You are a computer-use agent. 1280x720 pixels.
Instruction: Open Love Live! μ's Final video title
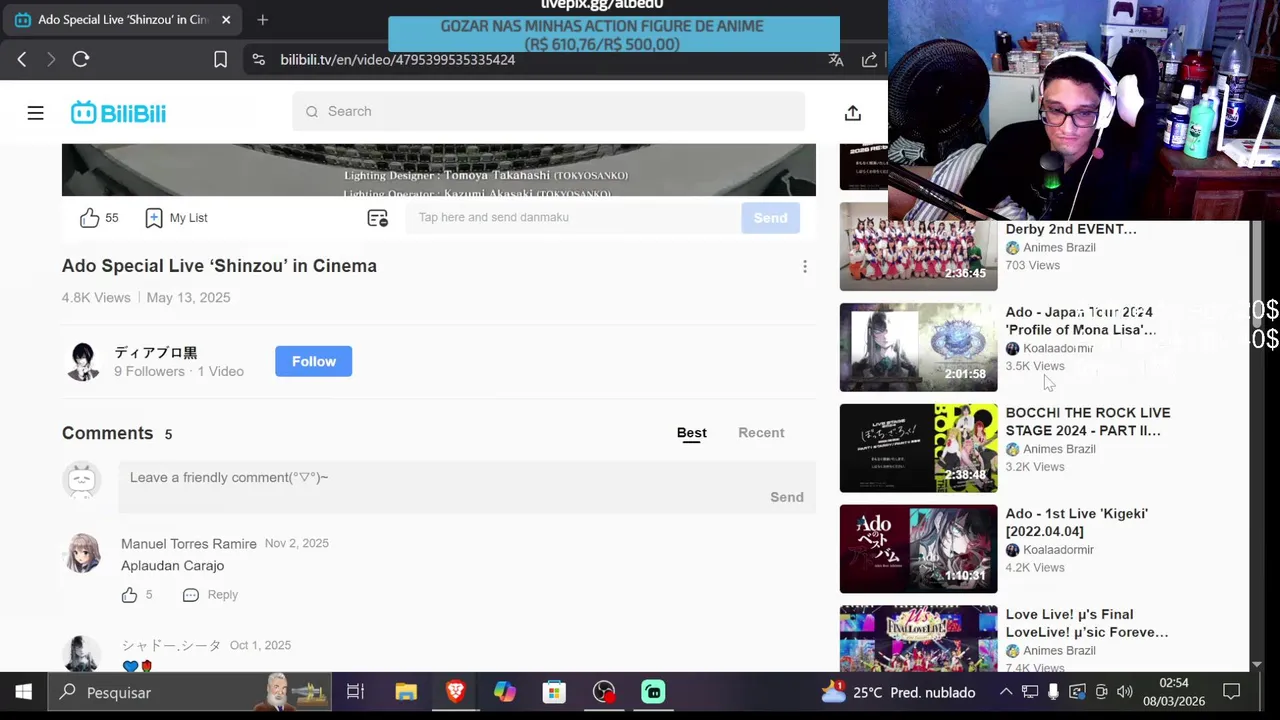1087,623
